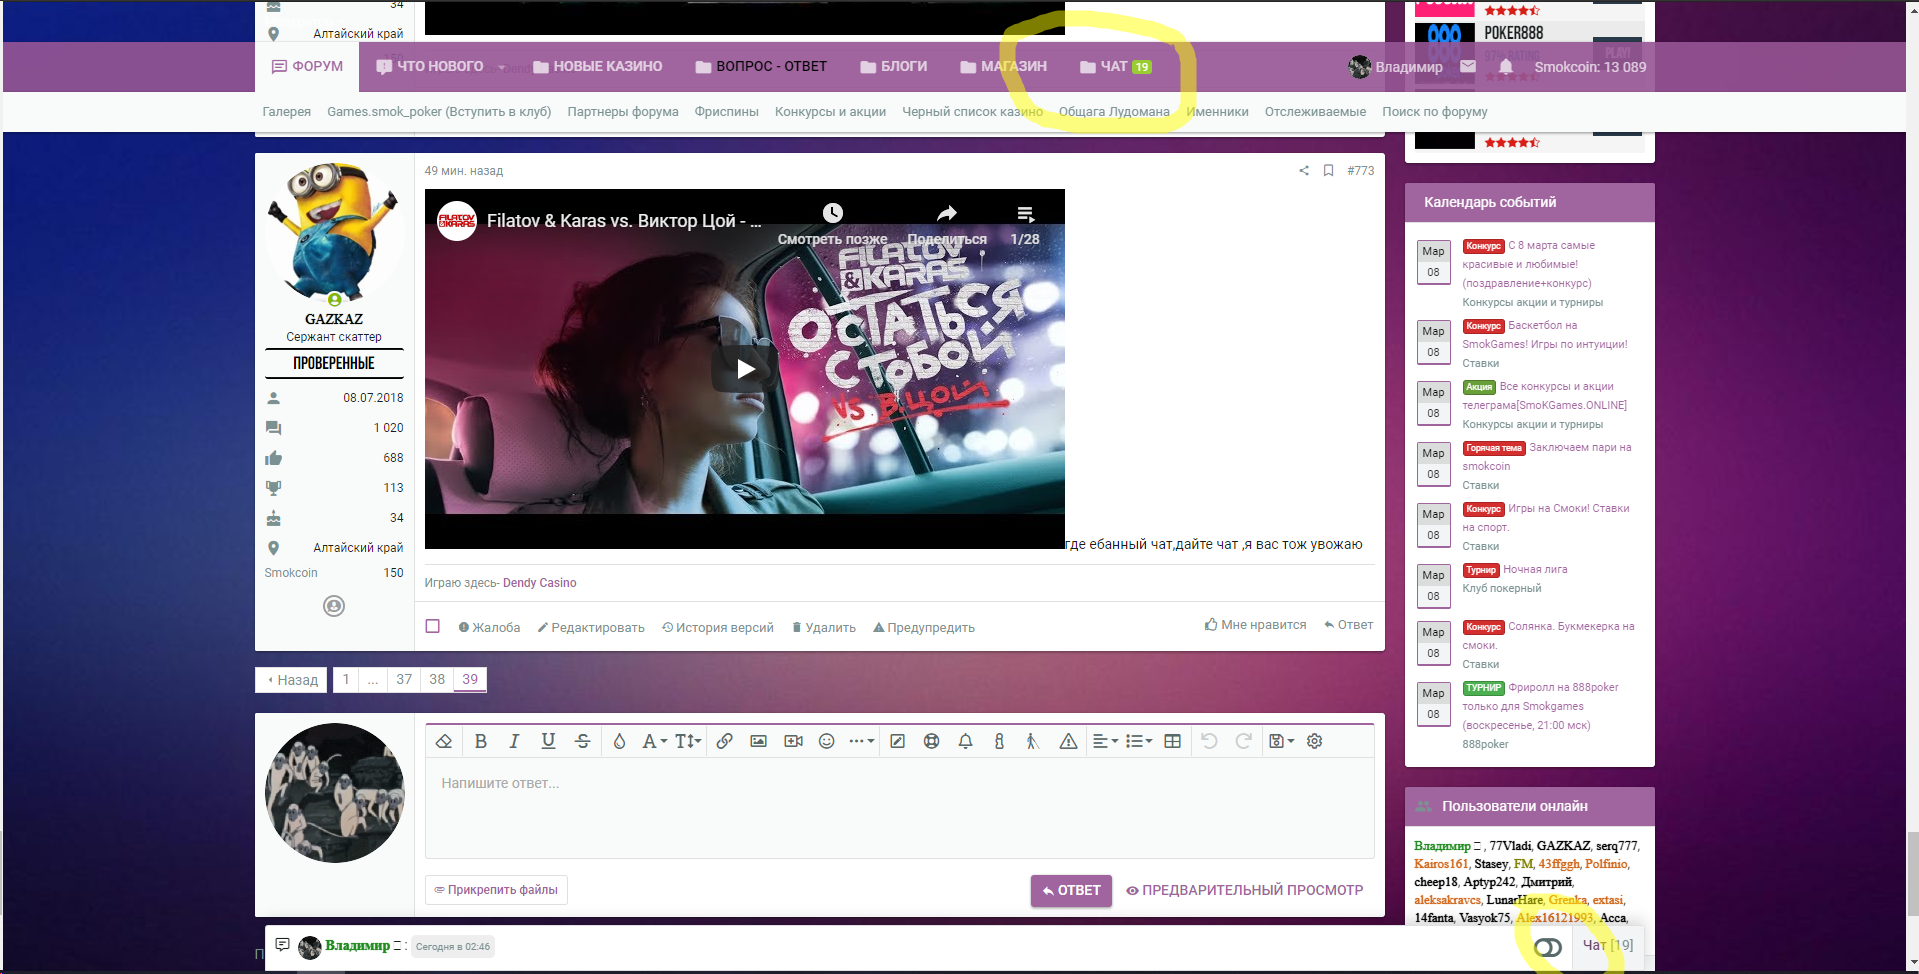Tick the checkbox on post #773
The width and height of the screenshot is (1919, 974).
click(x=433, y=626)
